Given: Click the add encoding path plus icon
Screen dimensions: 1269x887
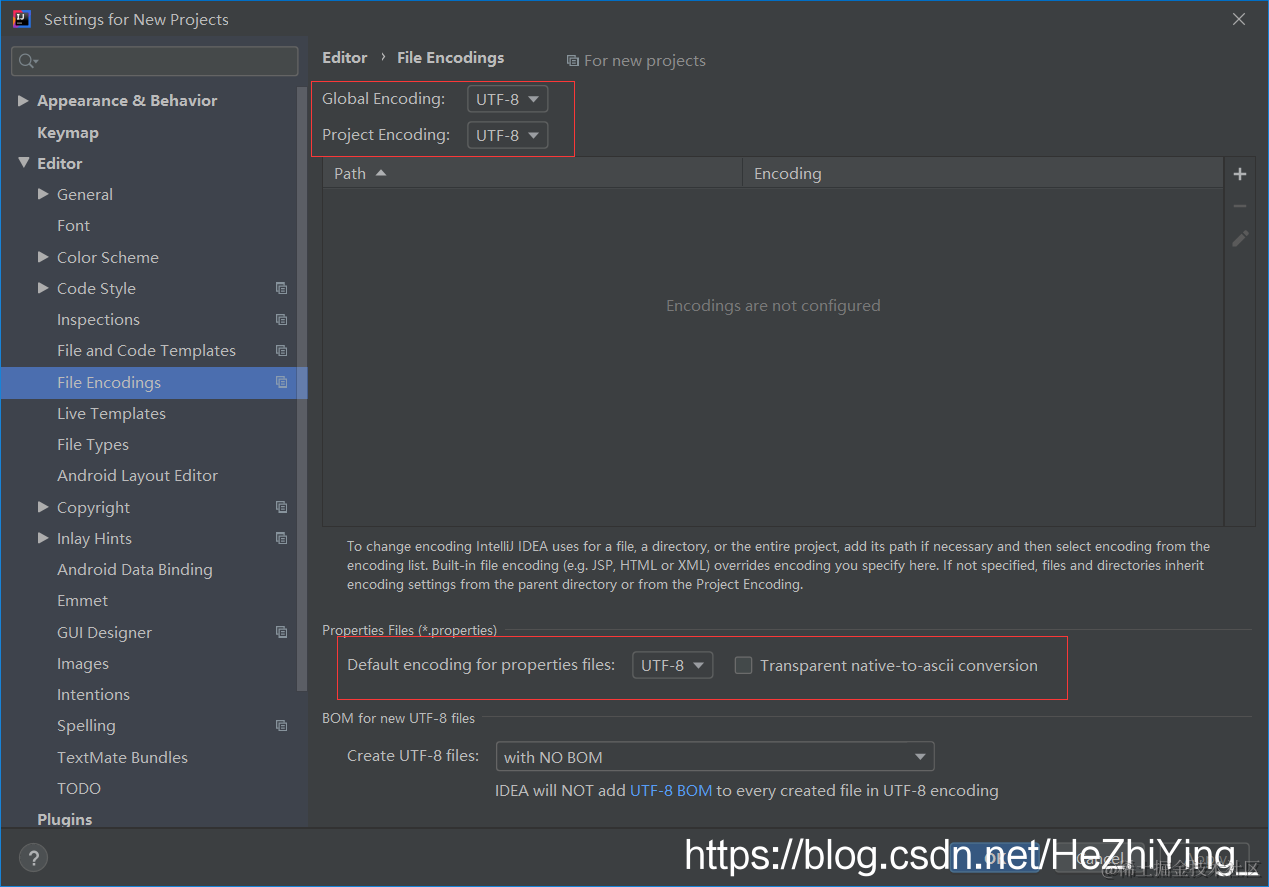Looking at the screenshot, I should click(x=1240, y=174).
